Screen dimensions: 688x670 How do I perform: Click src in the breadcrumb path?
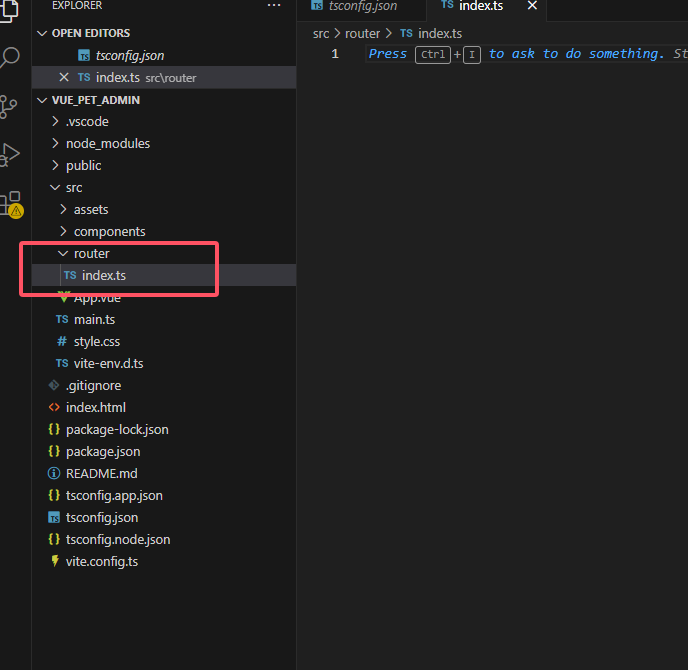(x=321, y=34)
